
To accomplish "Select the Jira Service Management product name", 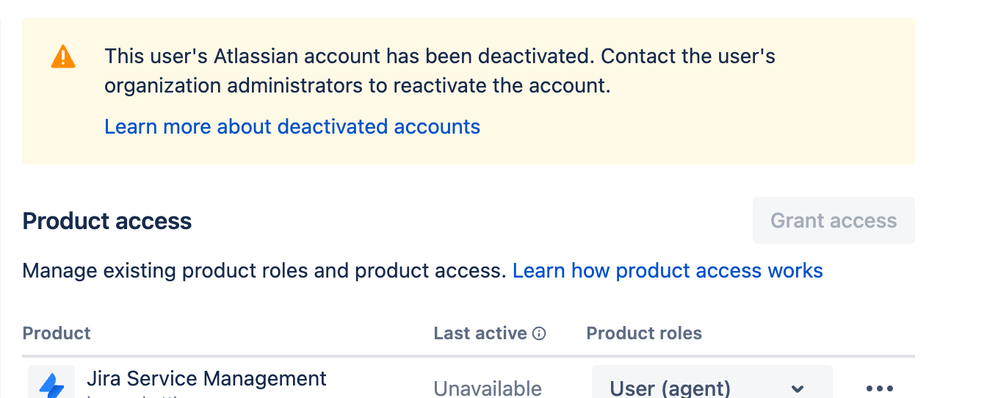I will 207,378.
